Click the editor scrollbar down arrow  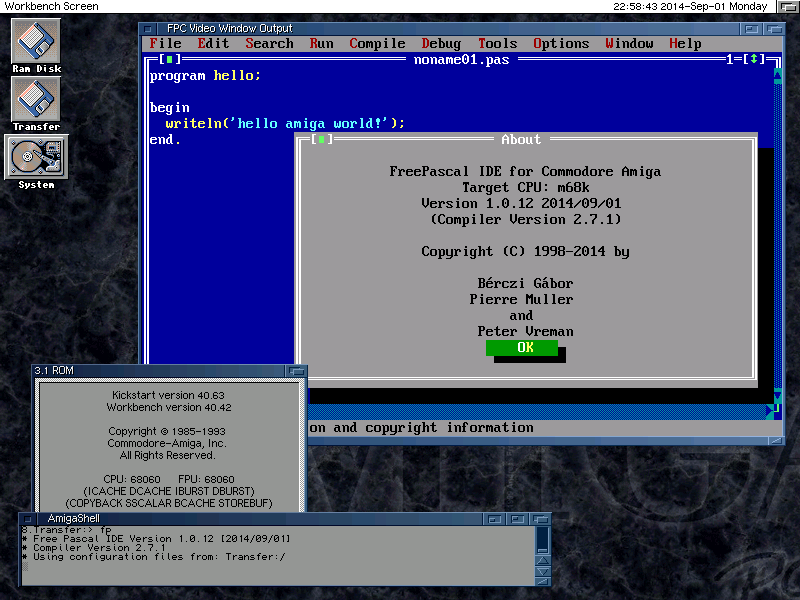click(778, 395)
